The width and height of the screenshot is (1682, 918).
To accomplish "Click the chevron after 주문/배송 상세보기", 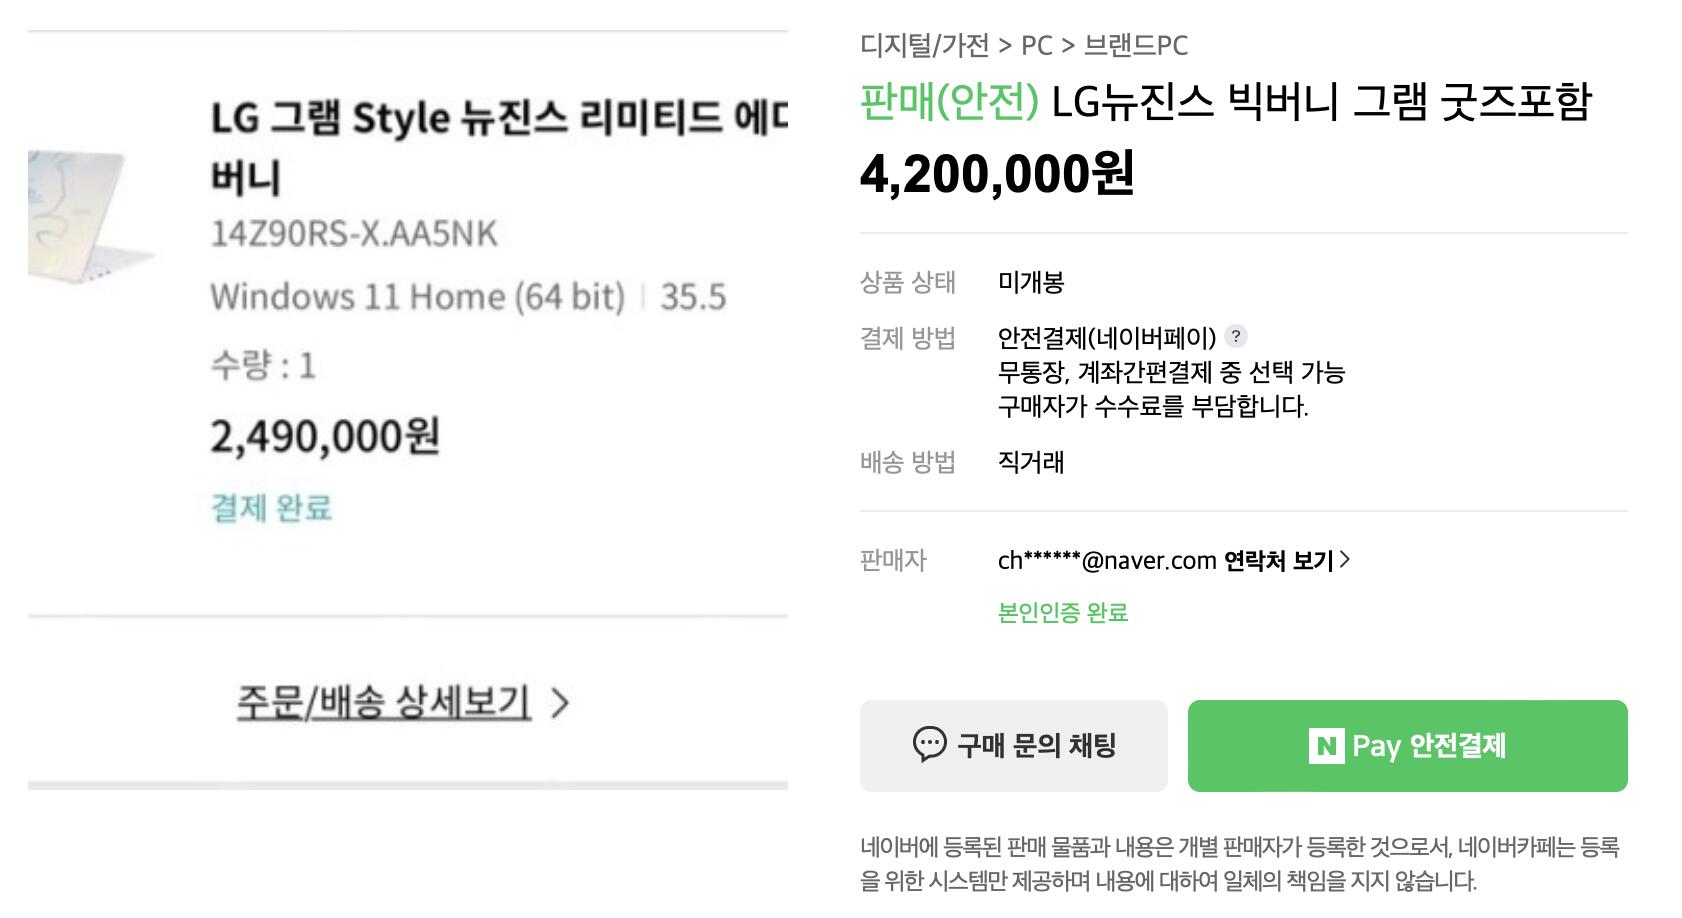I will [x=560, y=704].
